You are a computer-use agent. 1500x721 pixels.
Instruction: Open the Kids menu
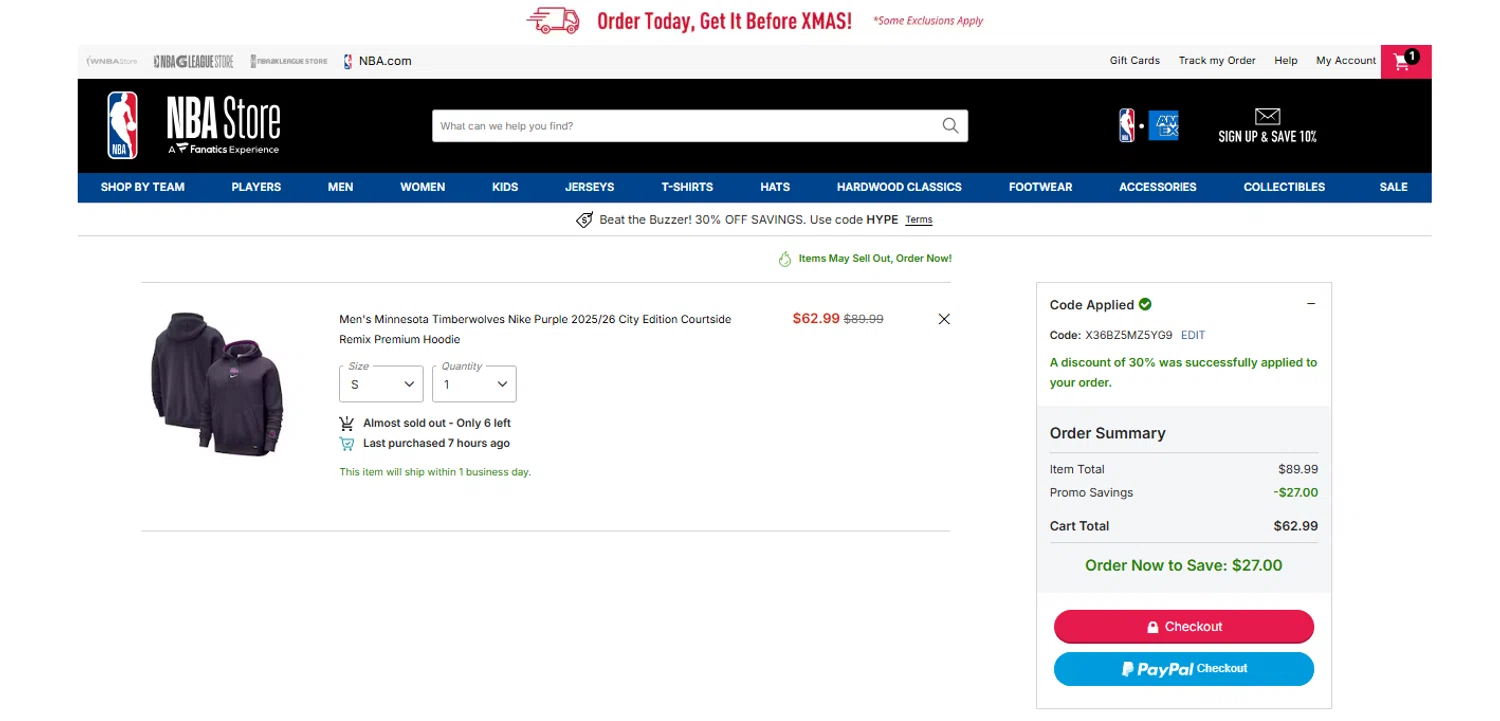pos(505,187)
